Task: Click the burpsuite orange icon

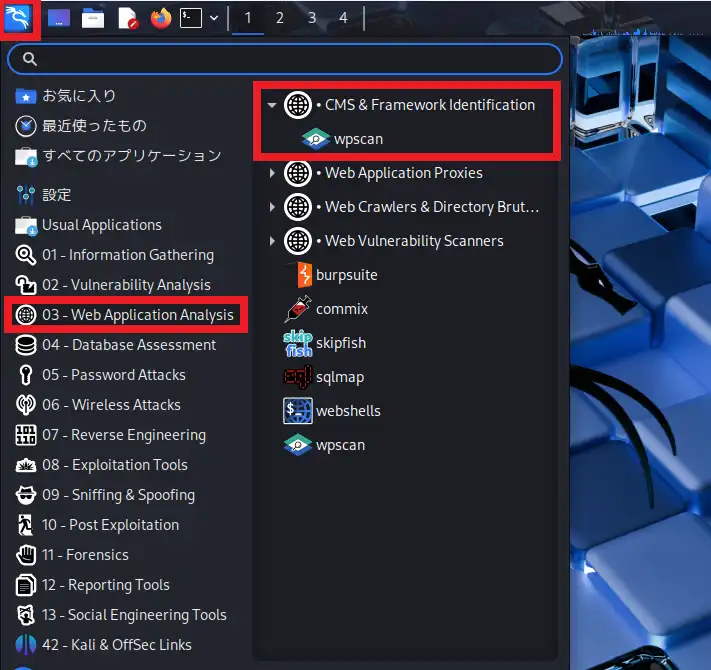Action: tap(304, 275)
